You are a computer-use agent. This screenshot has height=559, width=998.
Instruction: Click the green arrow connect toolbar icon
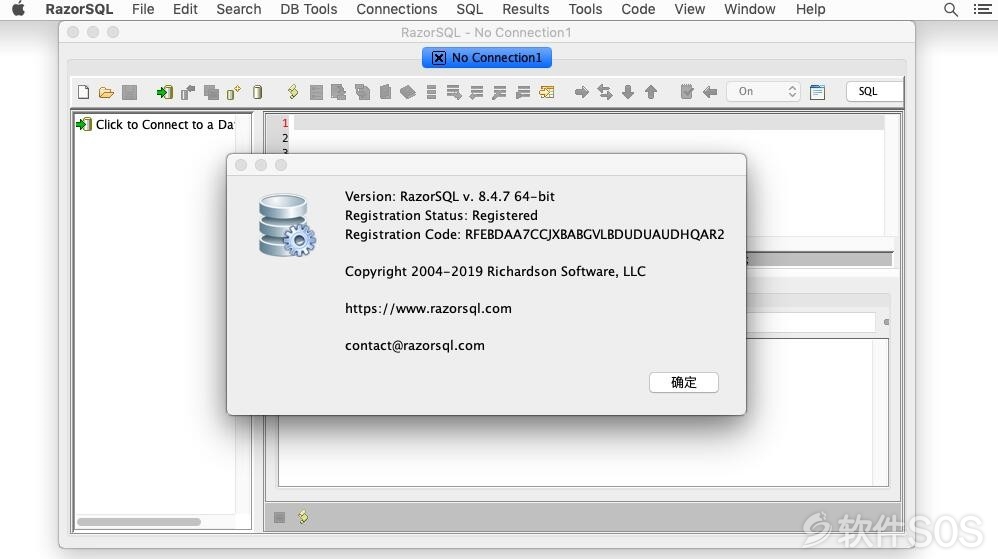[x=164, y=92]
